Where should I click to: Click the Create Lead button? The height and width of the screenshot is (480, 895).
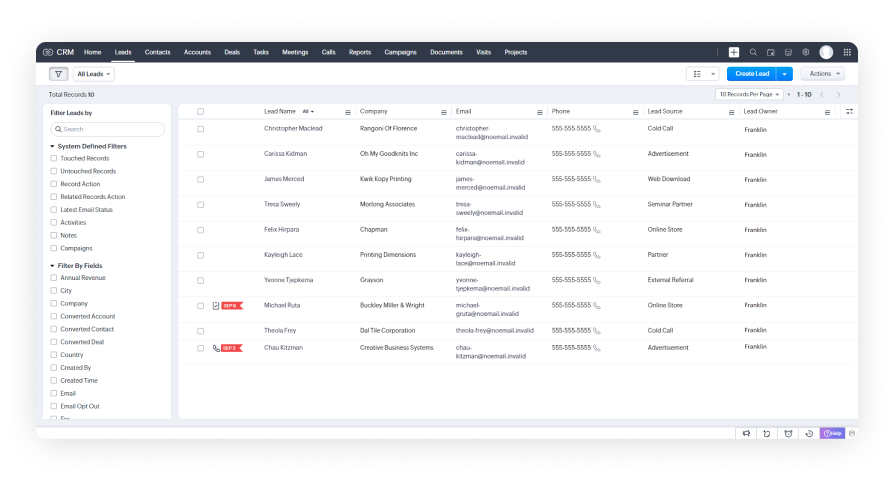tap(751, 74)
